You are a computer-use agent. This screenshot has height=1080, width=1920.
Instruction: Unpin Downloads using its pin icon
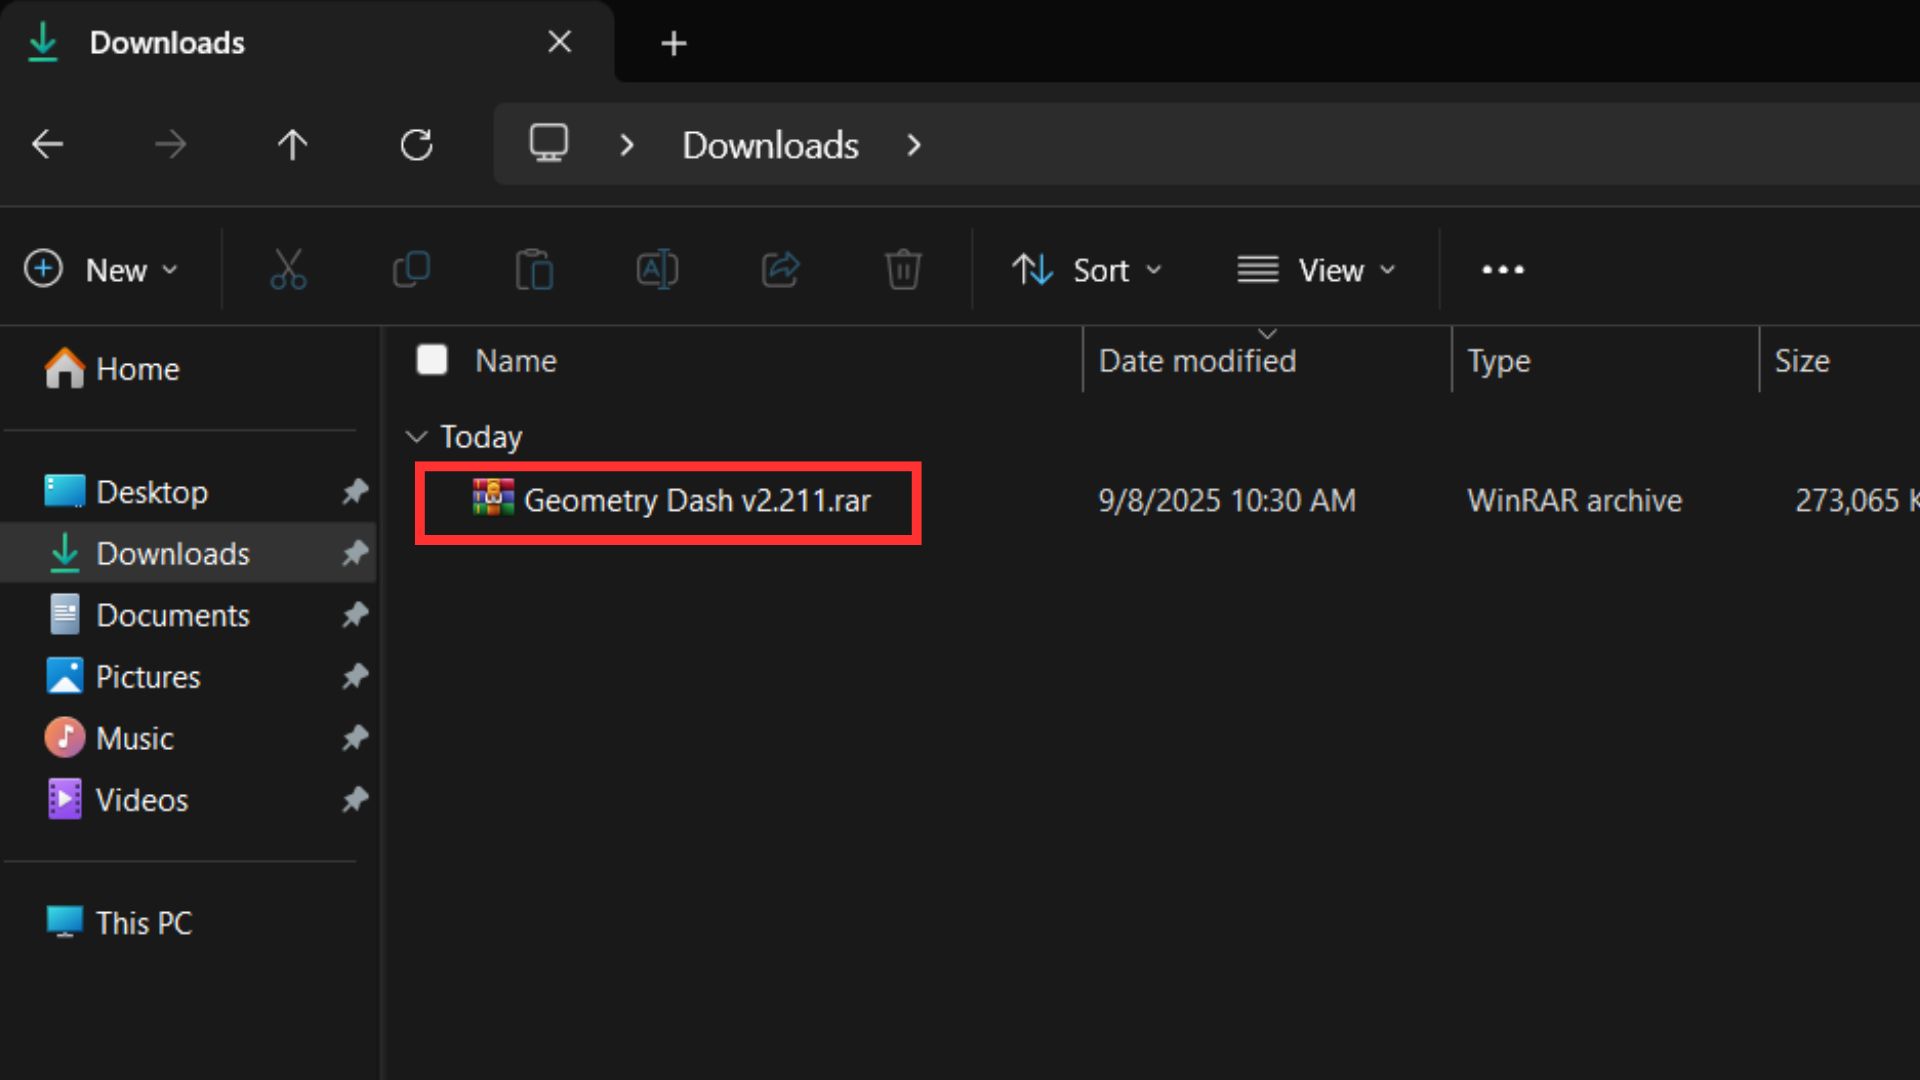coord(355,553)
